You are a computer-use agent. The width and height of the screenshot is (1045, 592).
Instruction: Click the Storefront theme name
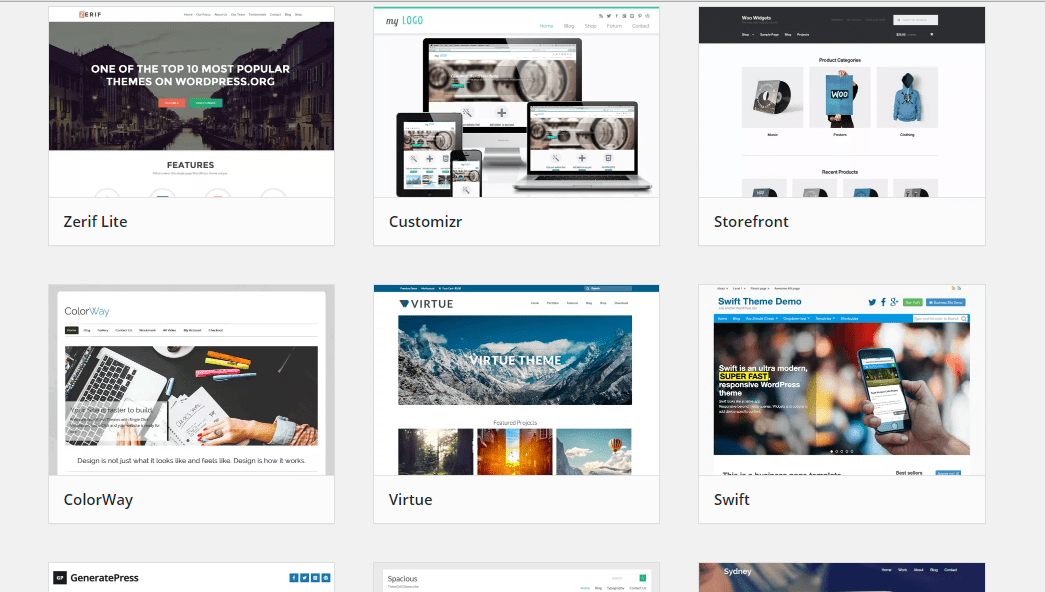751,221
